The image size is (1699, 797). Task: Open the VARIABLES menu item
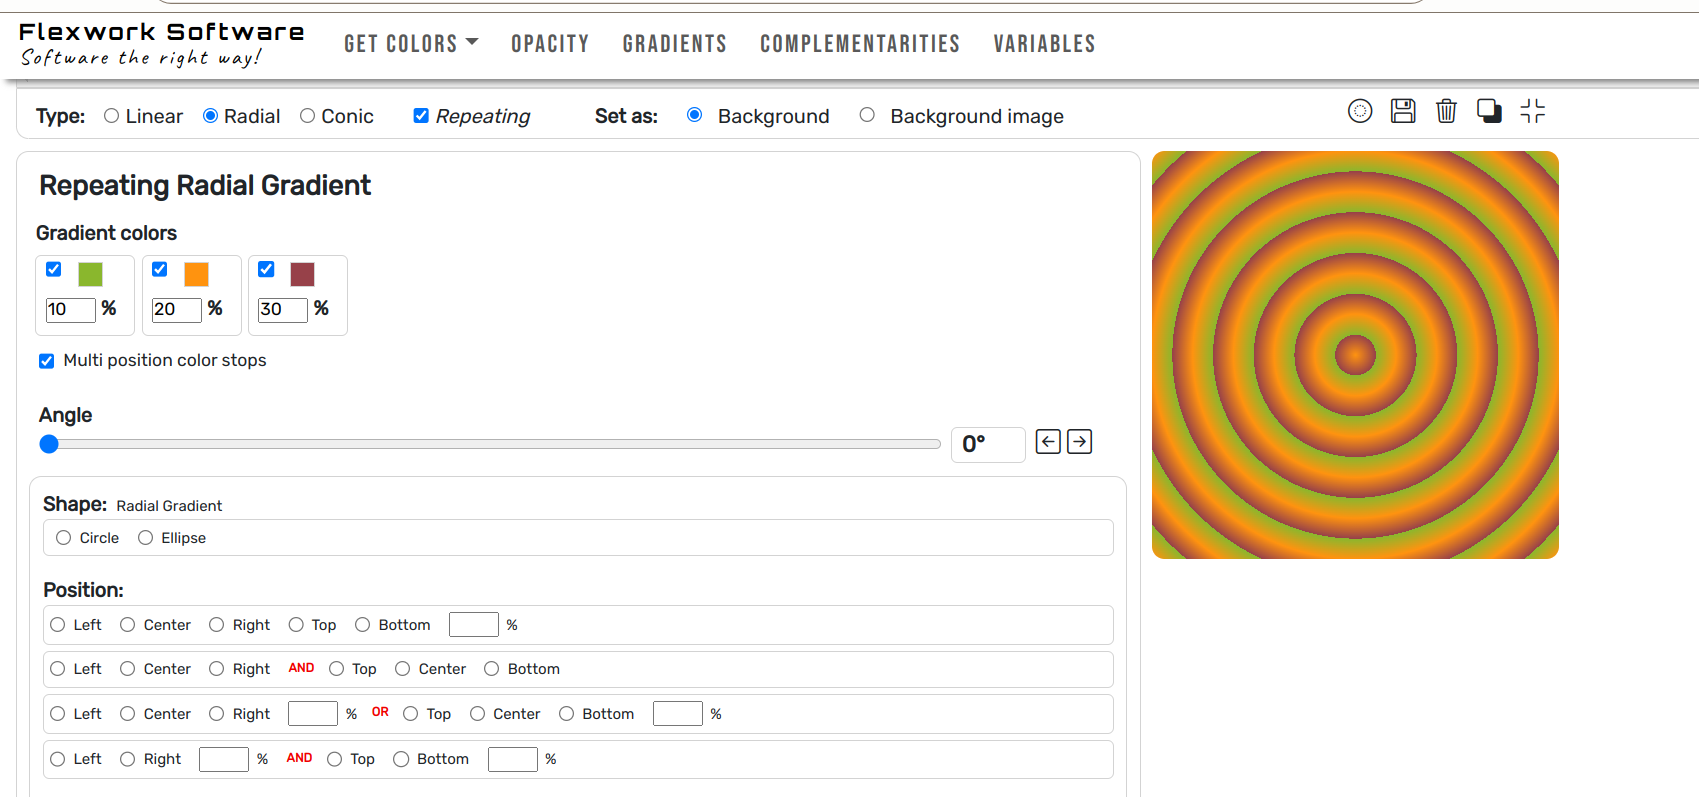click(x=1044, y=44)
